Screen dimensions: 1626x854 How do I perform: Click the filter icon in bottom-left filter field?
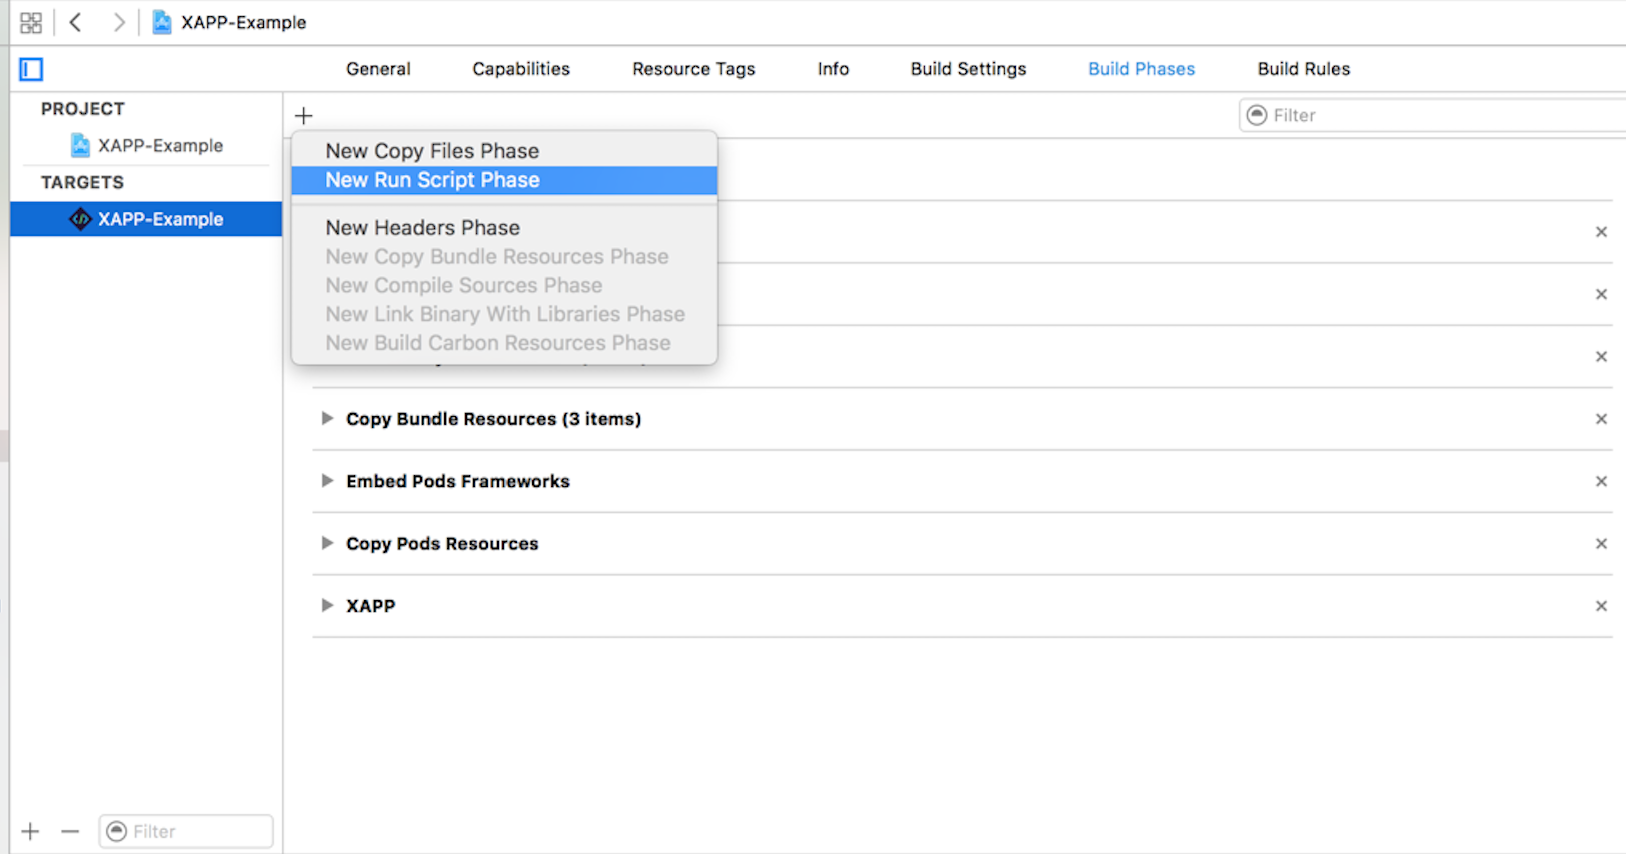117,831
